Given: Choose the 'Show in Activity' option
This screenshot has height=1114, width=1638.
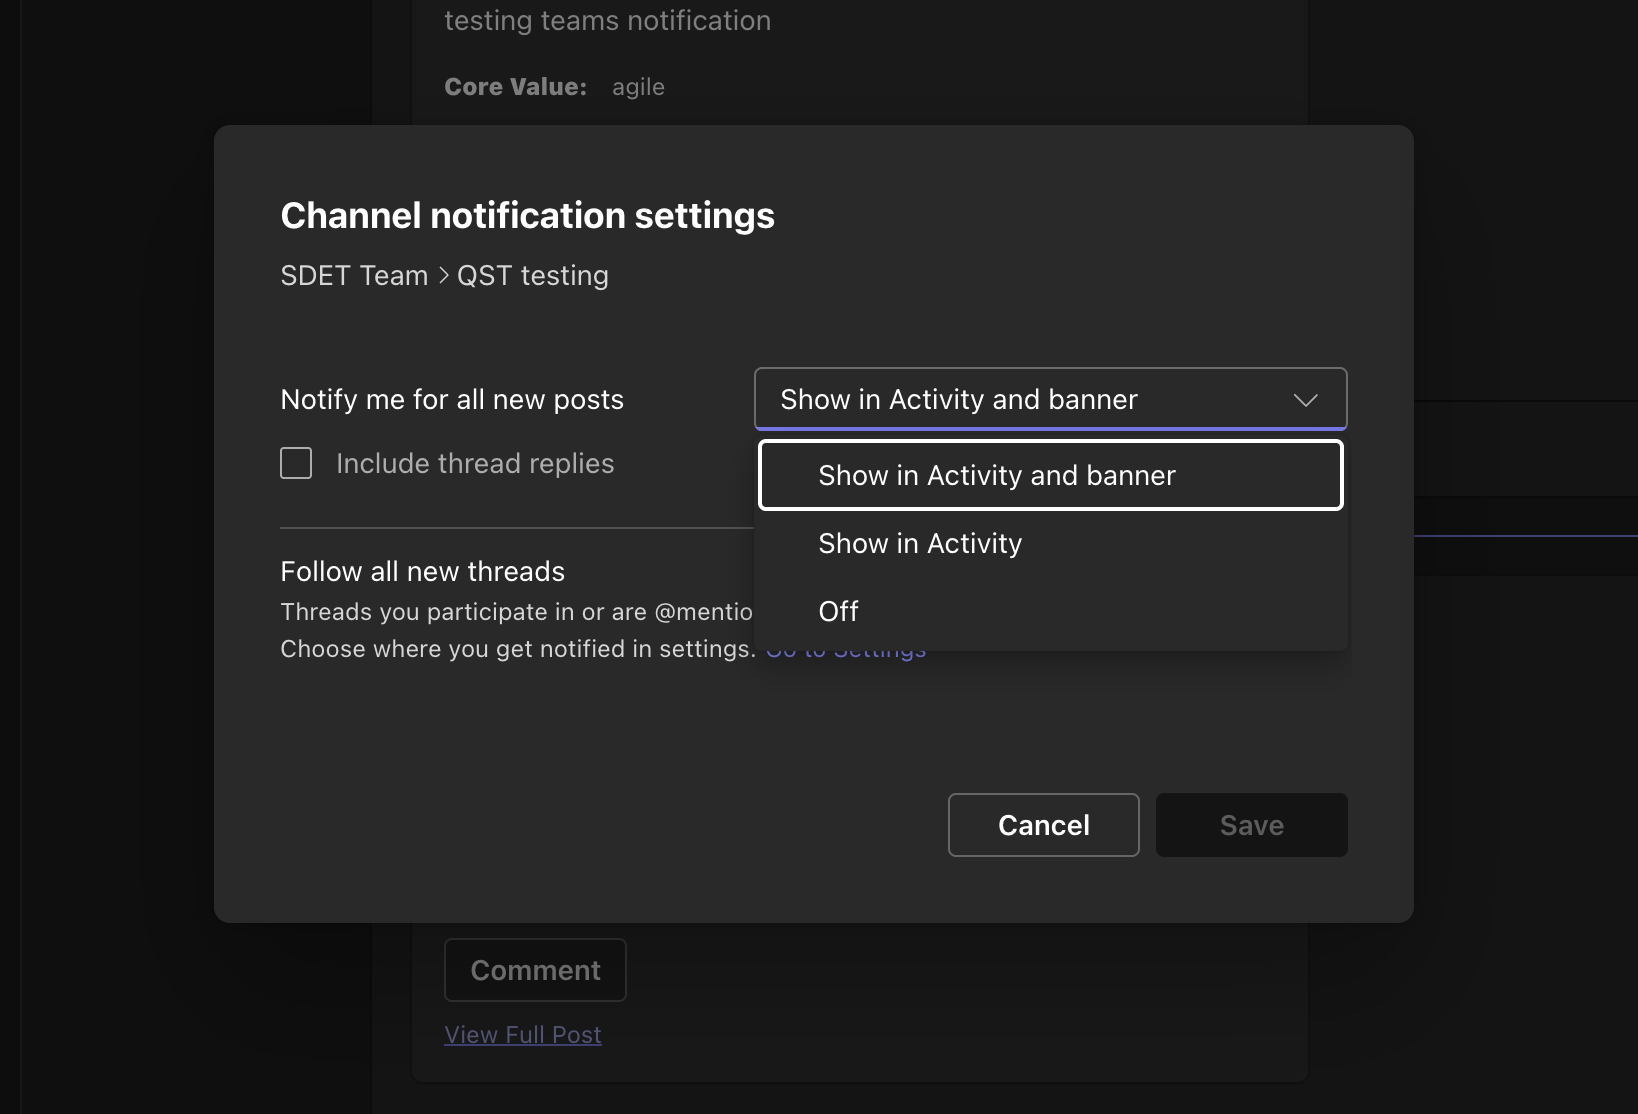Looking at the screenshot, I should click(920, 544).
